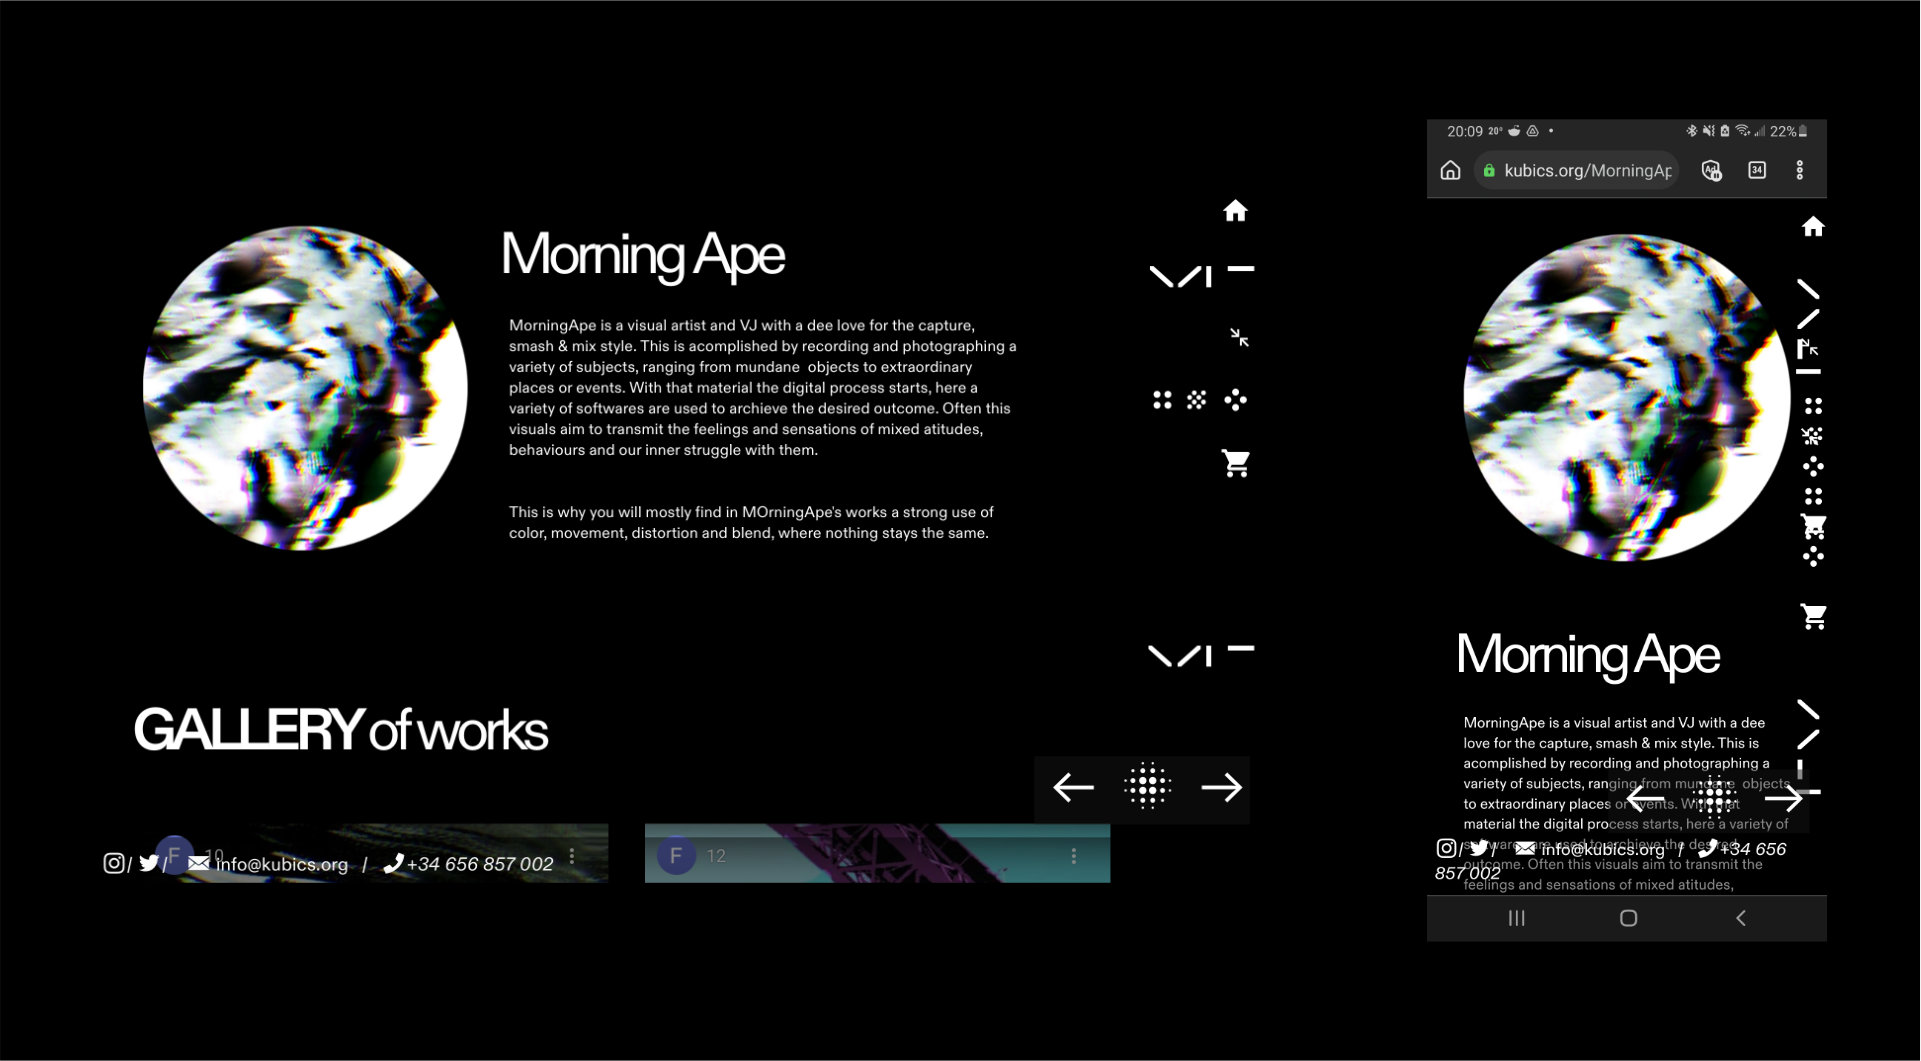Tap the previous arrow in phone gallery controls
This screenshot has width=1921, height=1061.
(1645, 798)
